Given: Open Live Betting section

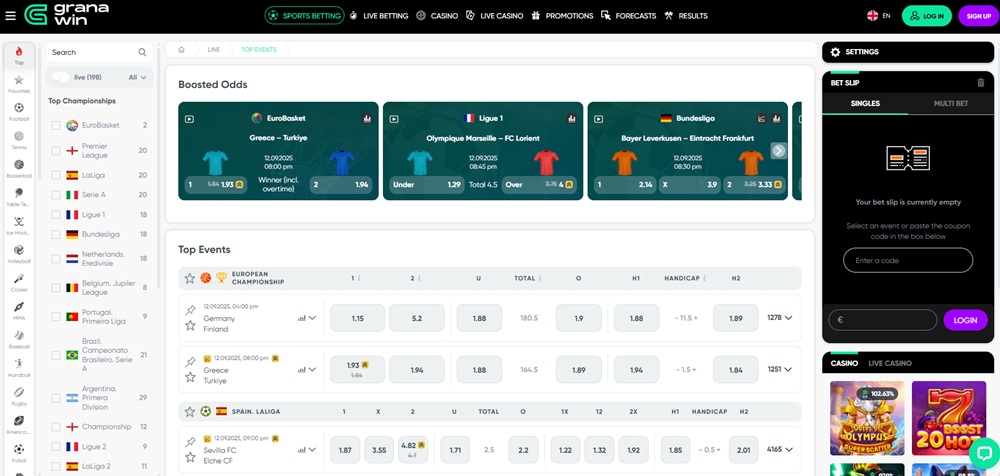Looking at the screenshot, I should tap(379, 16).
